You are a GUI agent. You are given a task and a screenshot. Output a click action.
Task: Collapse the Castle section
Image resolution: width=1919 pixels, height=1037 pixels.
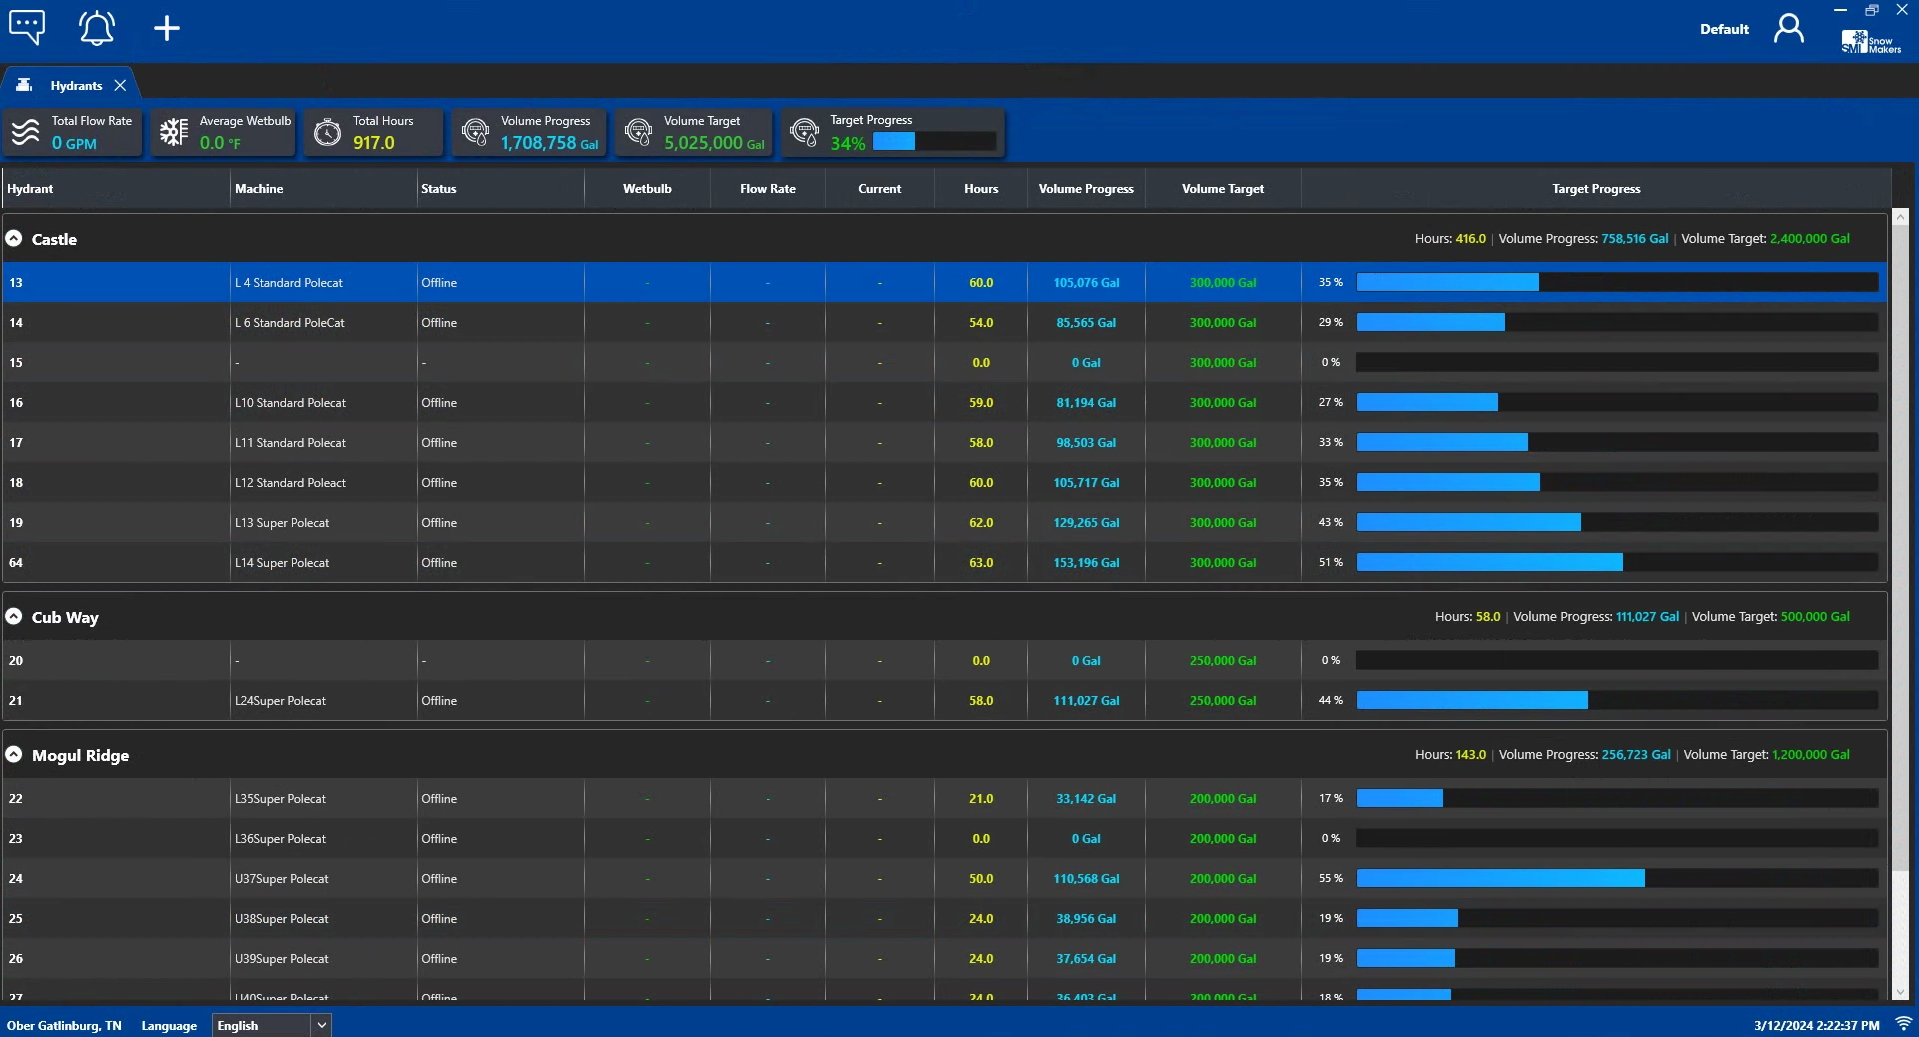(13, 239)
